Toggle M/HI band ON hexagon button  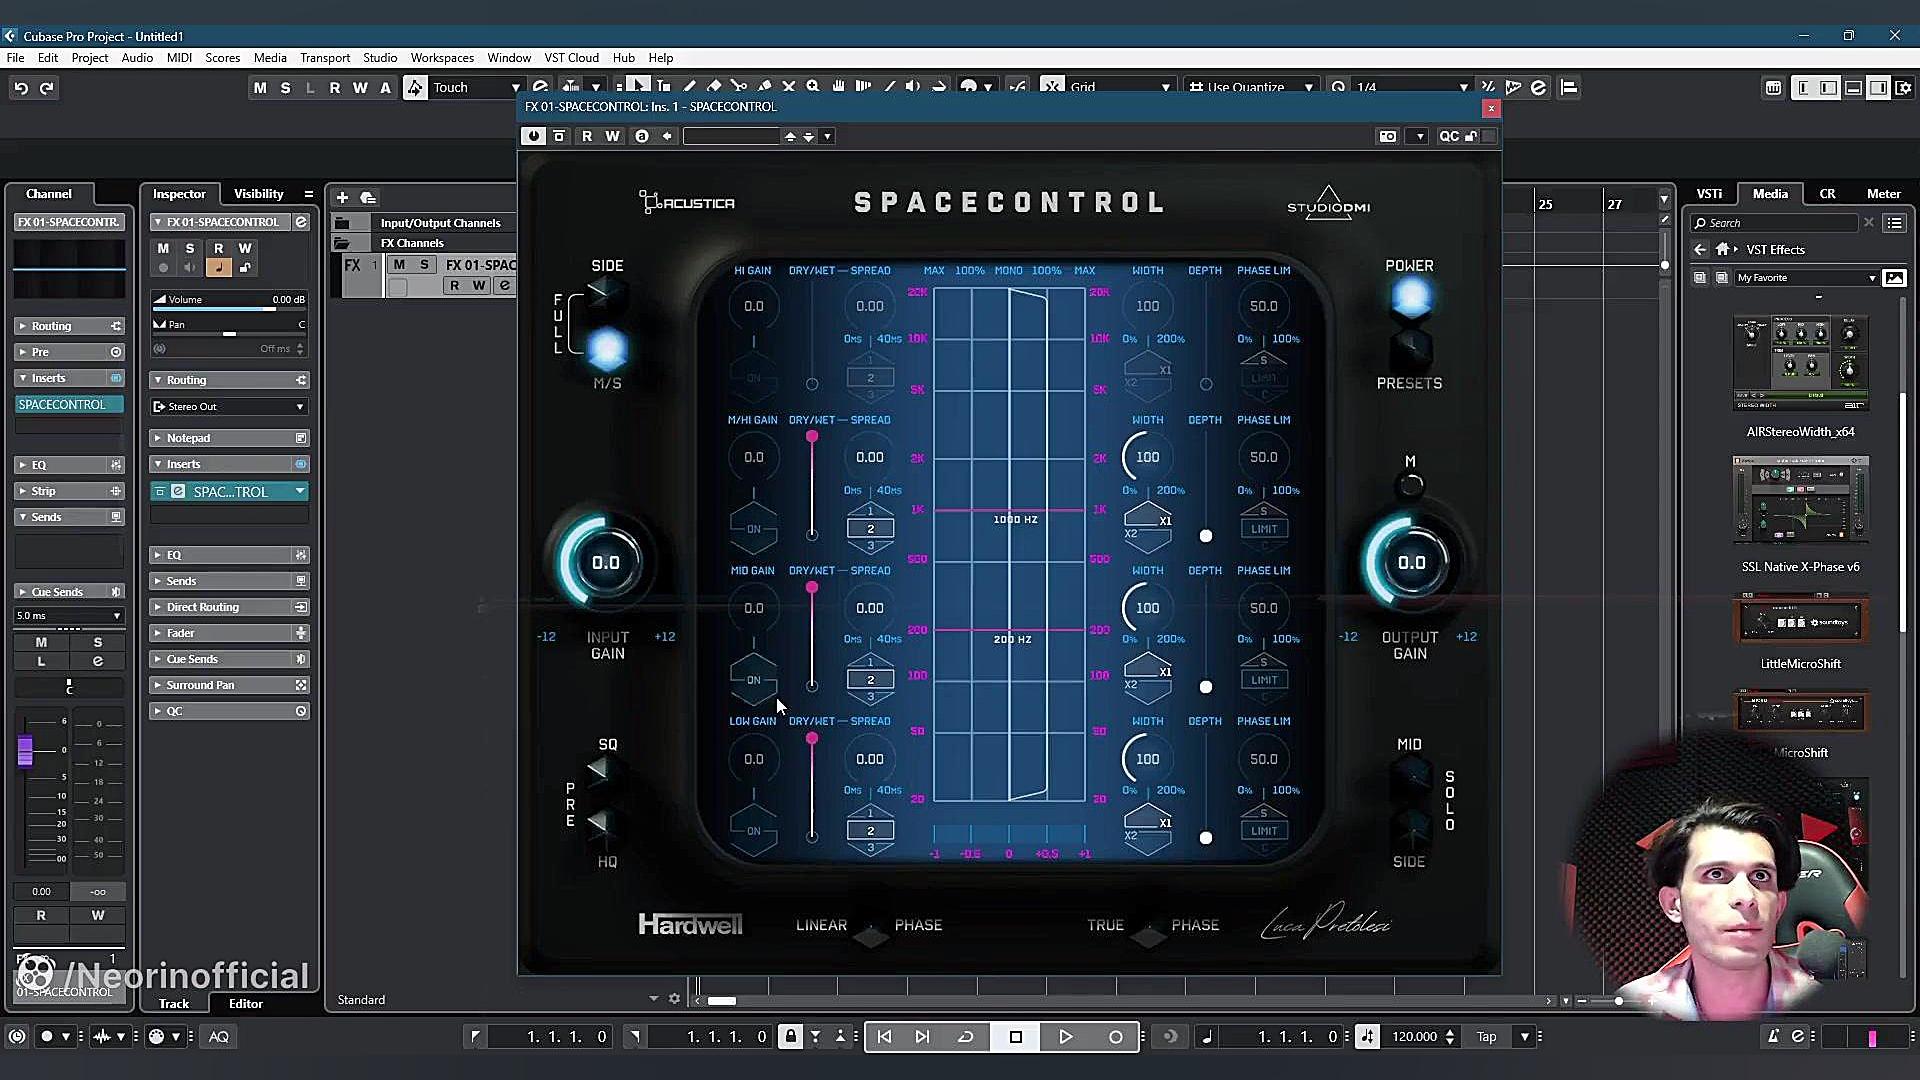click(753, 529)
